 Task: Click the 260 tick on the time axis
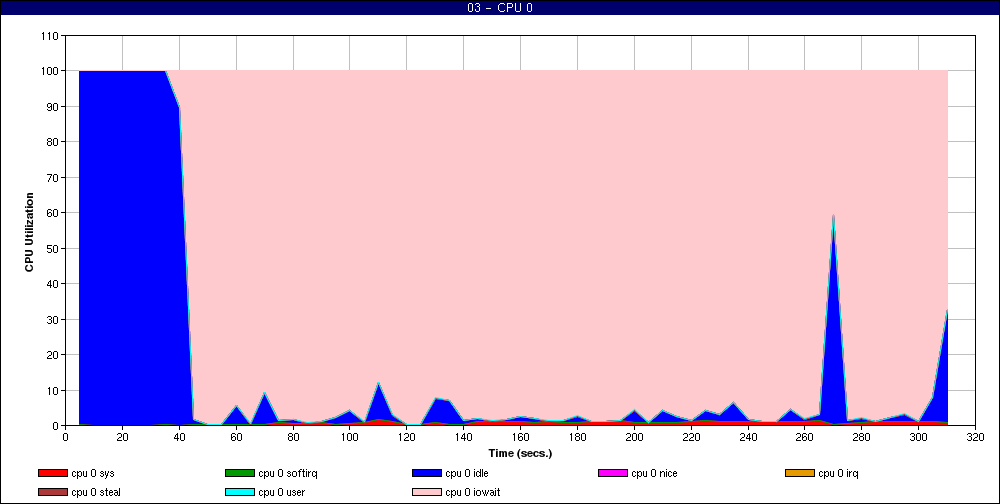coord(805,437)
